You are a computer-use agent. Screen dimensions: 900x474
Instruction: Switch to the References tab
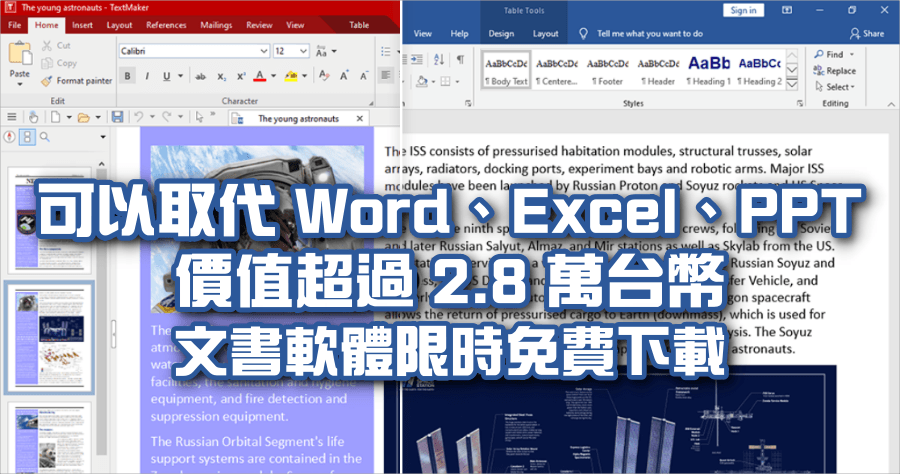pyautogui.click(x=166, y=25)
